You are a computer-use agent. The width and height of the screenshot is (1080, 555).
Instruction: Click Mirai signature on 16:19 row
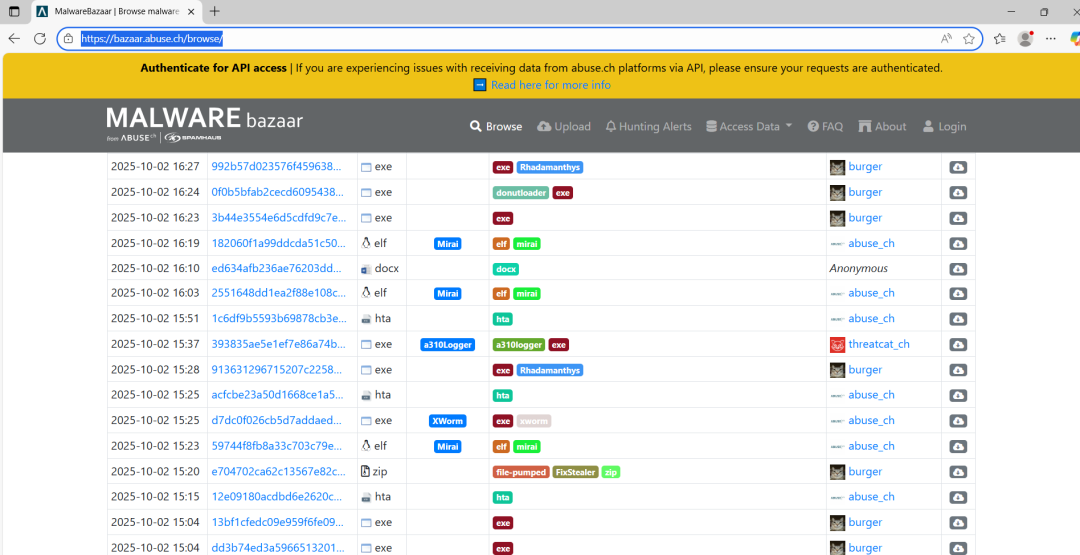(448, 244)
